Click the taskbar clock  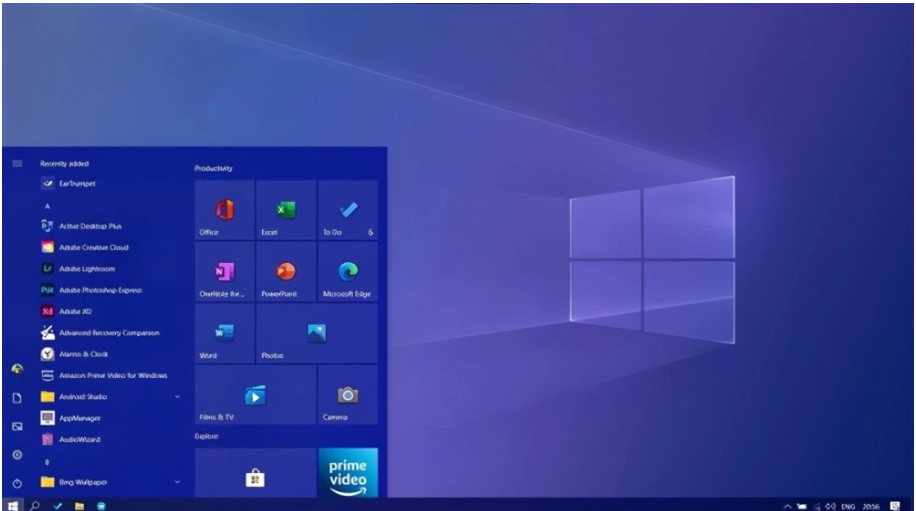point(871,506)
